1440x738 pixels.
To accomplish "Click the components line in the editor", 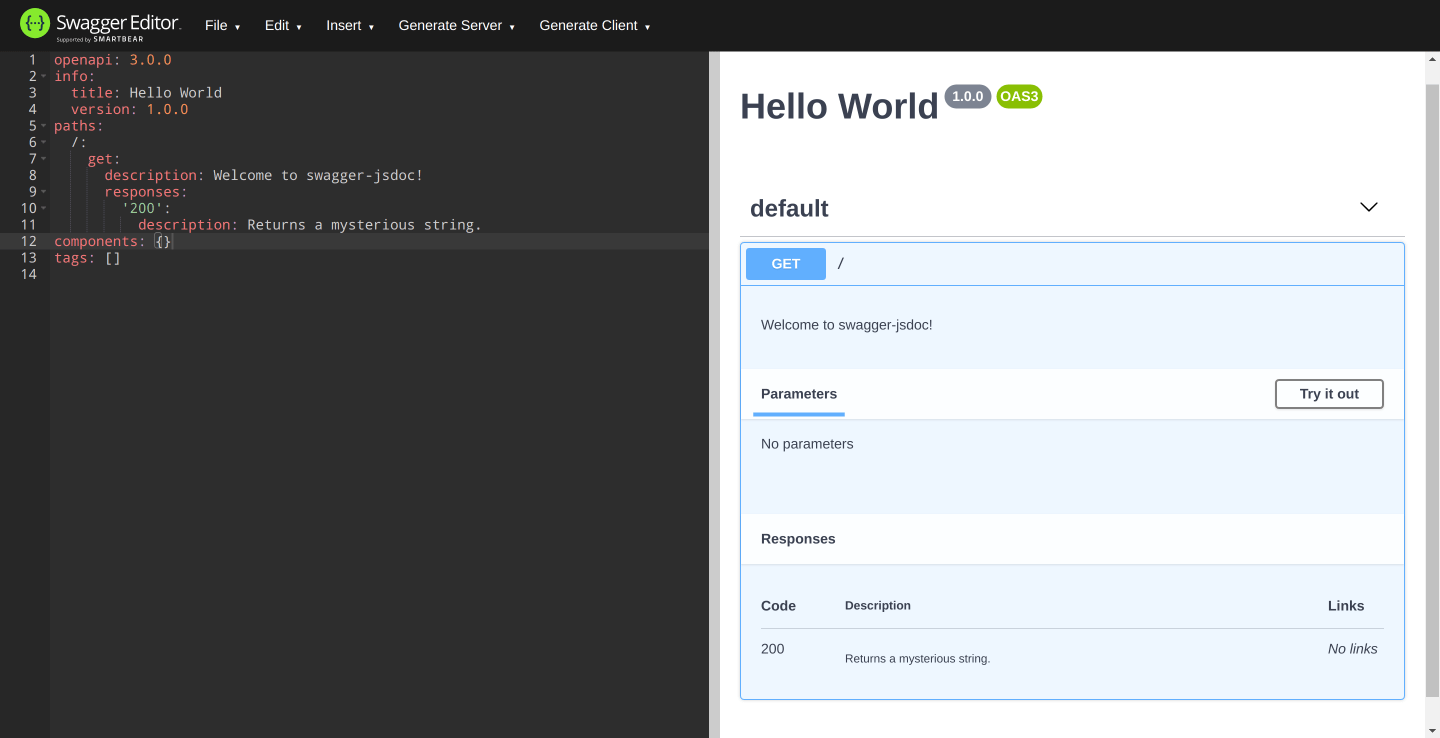I will pos(100,241).
